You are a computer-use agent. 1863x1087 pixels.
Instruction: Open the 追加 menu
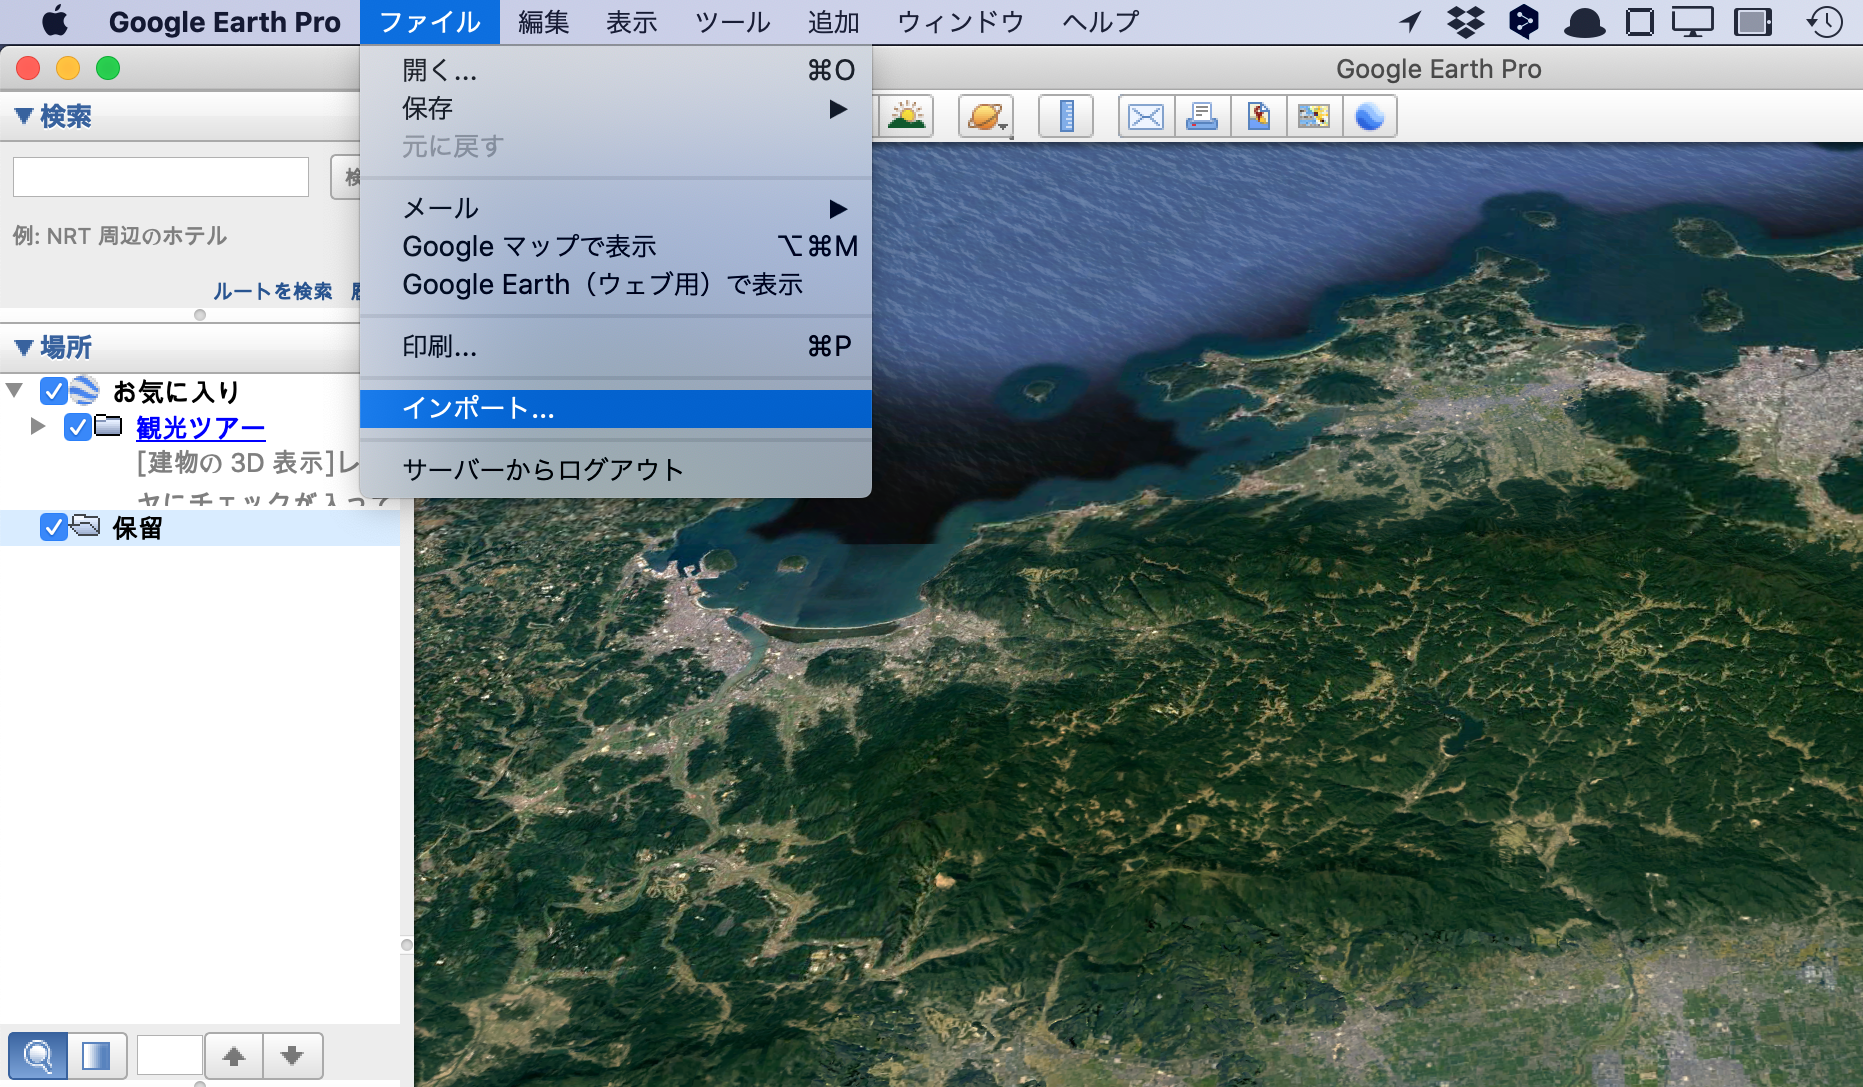[834, 22]
